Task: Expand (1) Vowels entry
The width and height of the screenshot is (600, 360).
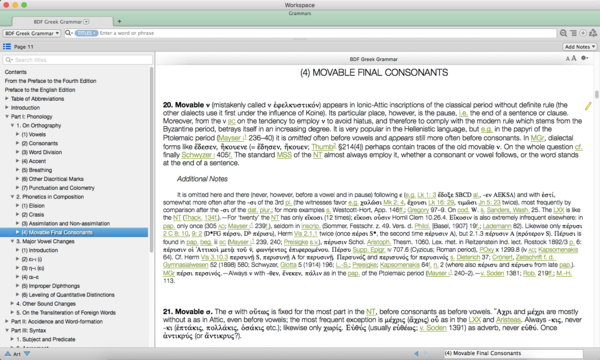Action: (x=17, y=134)
